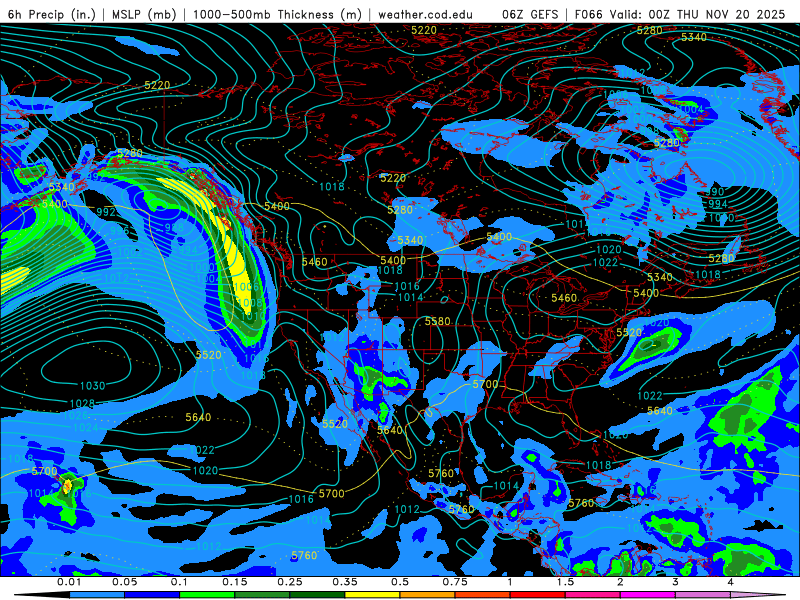Click the 'F066' forecast hour label
Viewport: 800px width, 600px height.
click(x=588, y=14)
